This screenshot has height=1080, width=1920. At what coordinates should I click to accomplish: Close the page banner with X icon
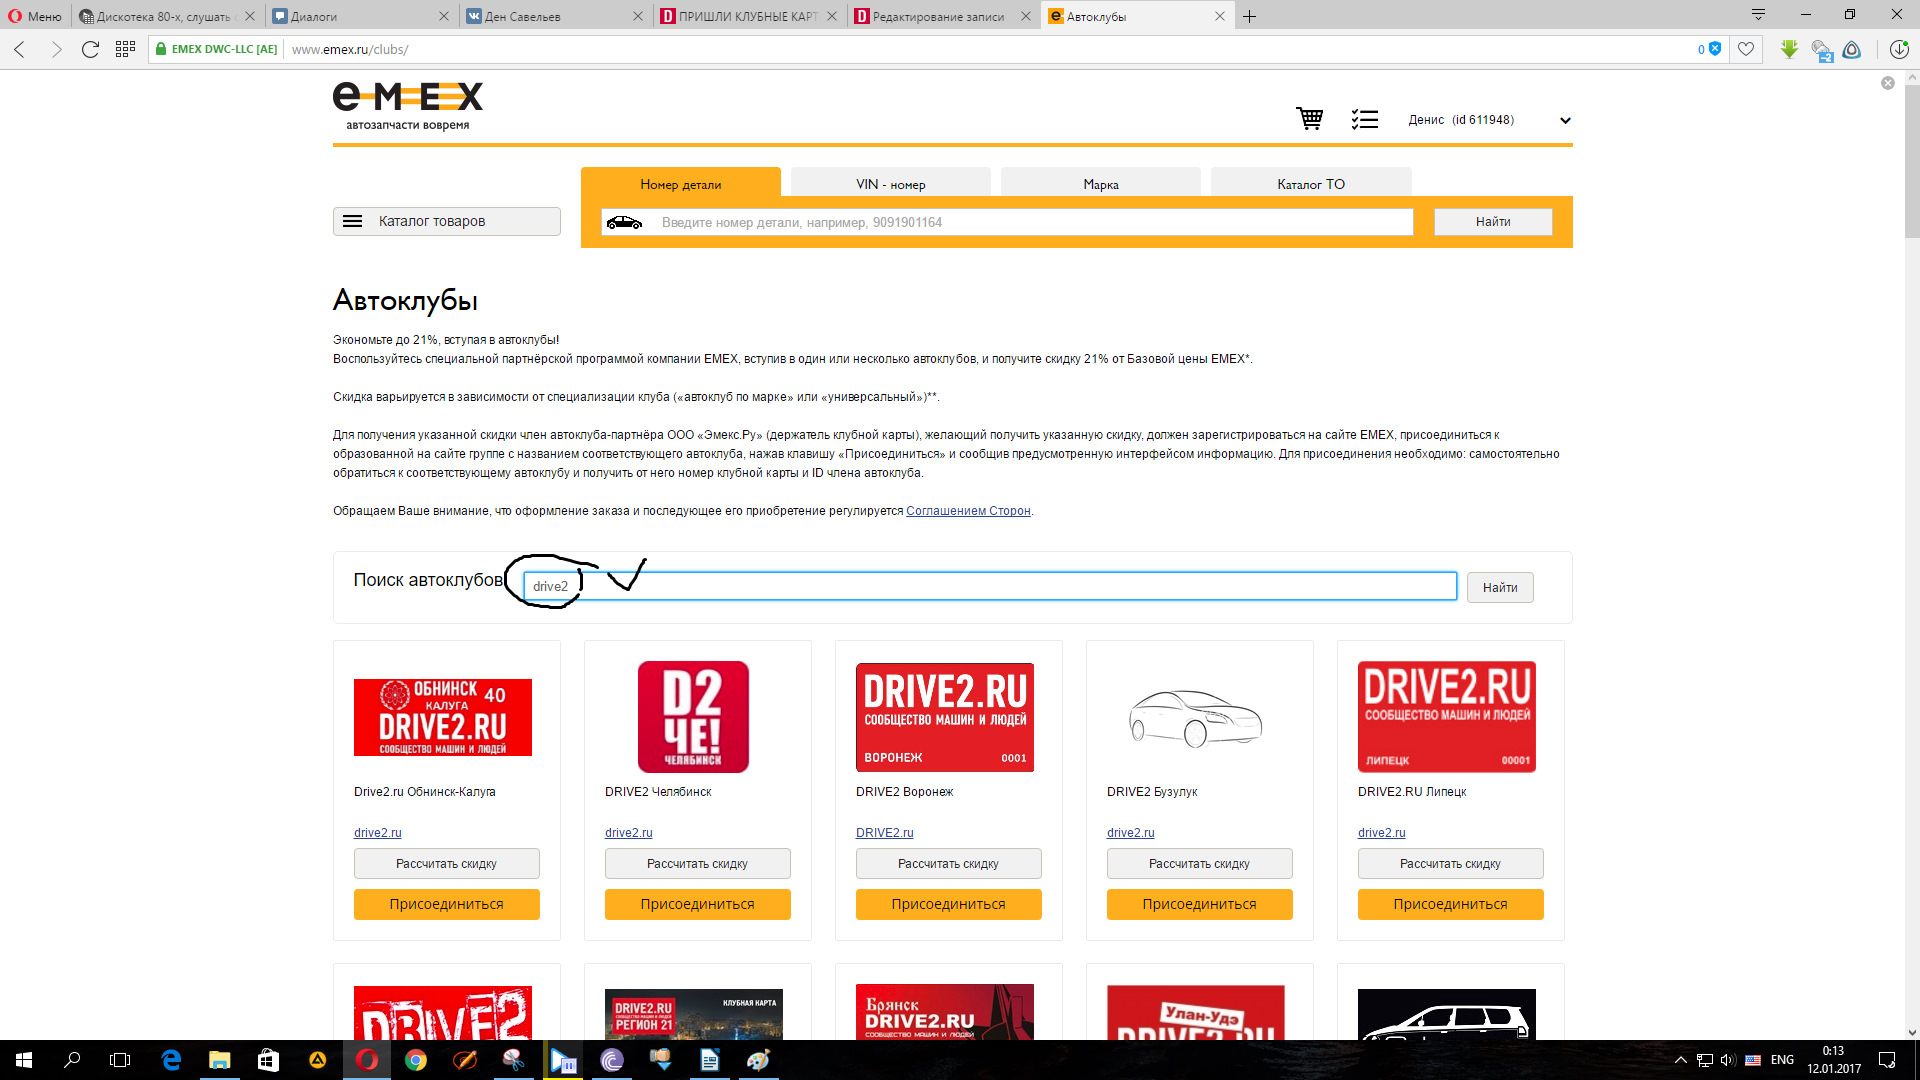click(1887, 83)
